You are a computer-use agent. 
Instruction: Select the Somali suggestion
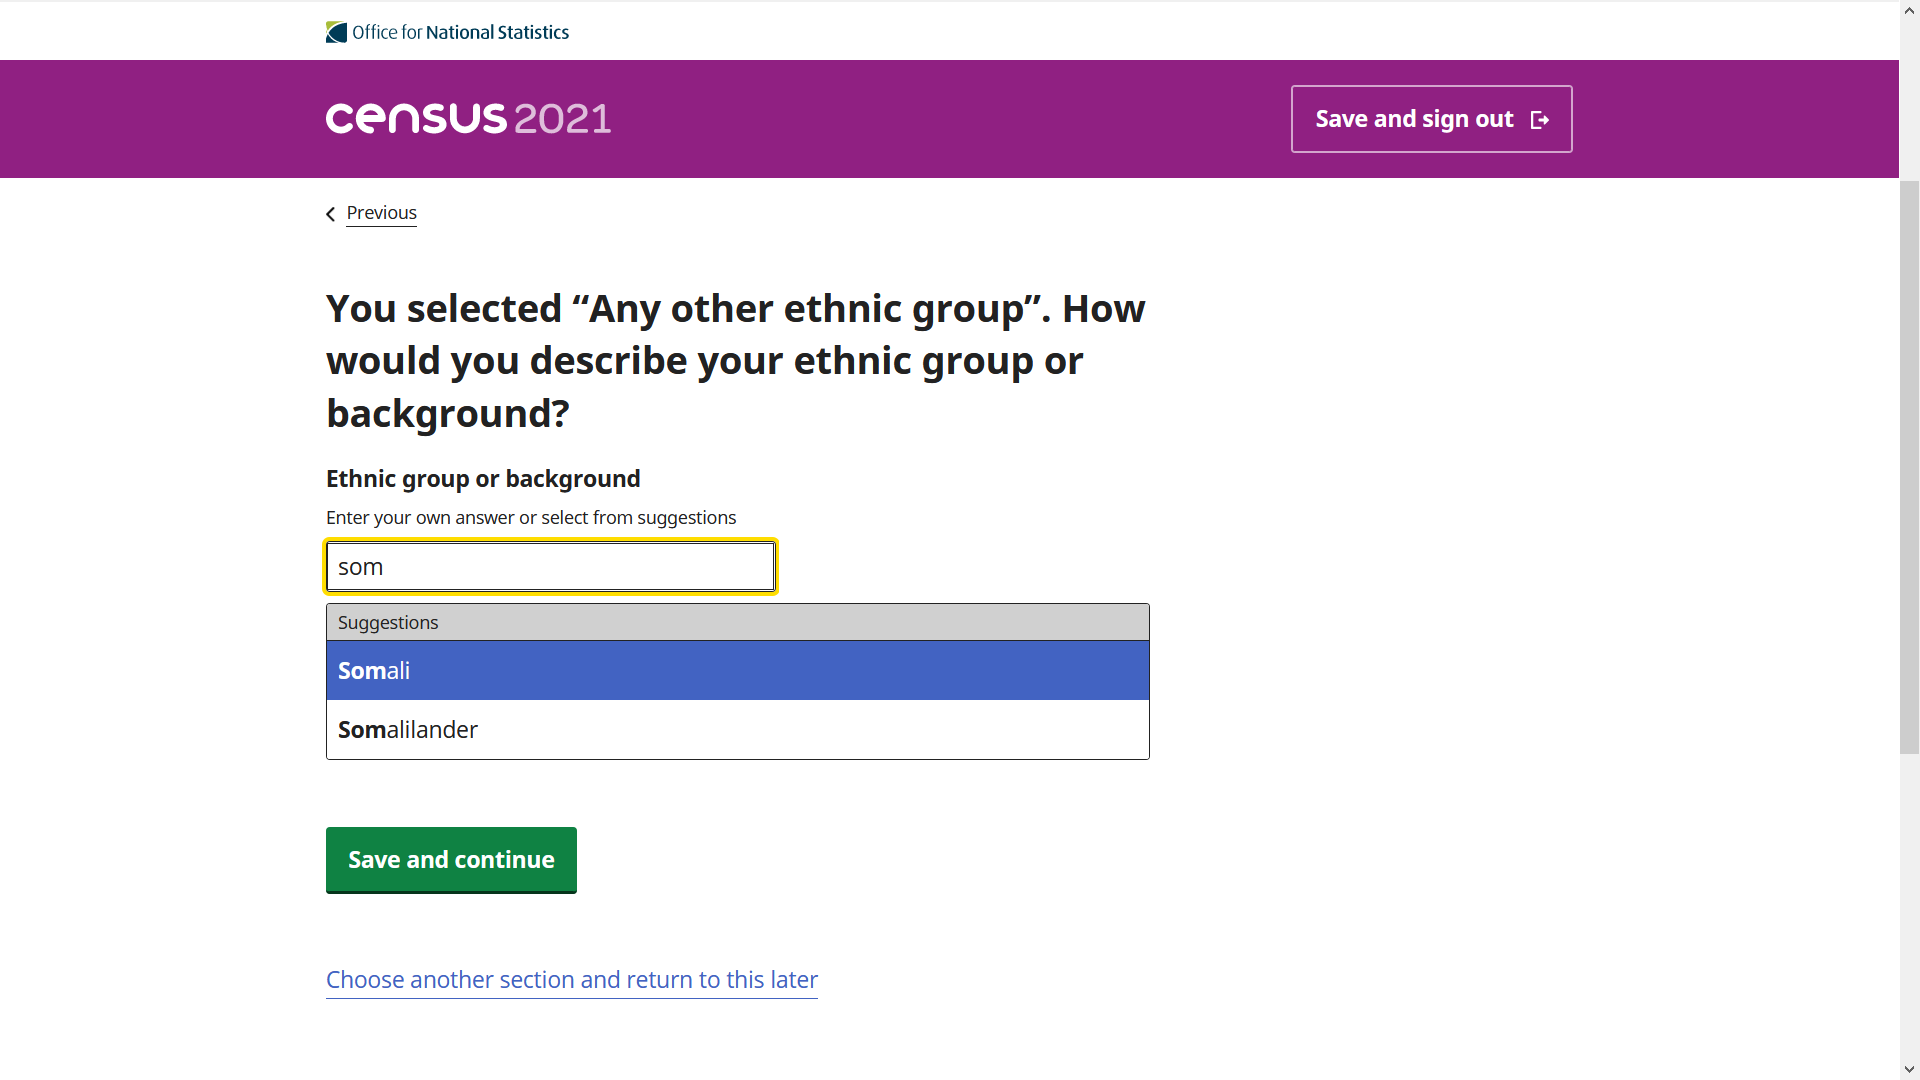pos(737,670)
